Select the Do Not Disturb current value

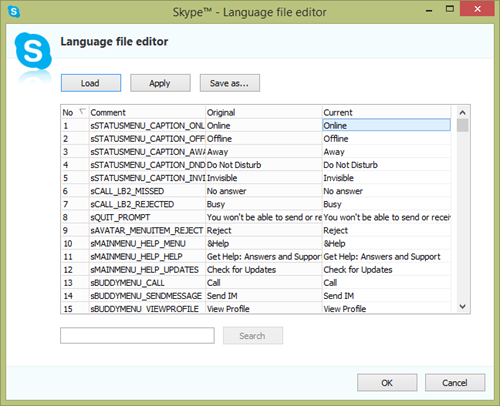click(350, 165)
